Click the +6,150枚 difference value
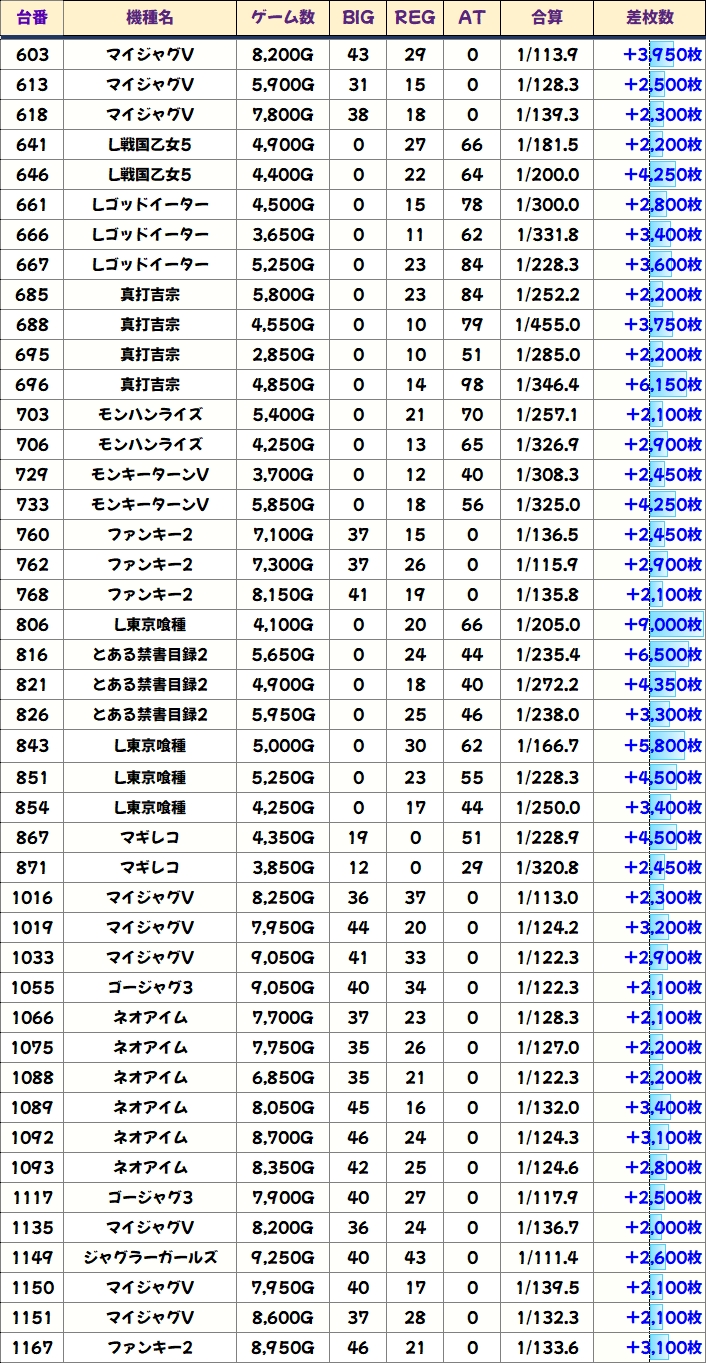The height and width of the screenshot is (1363, 706). tap(662, 385)
